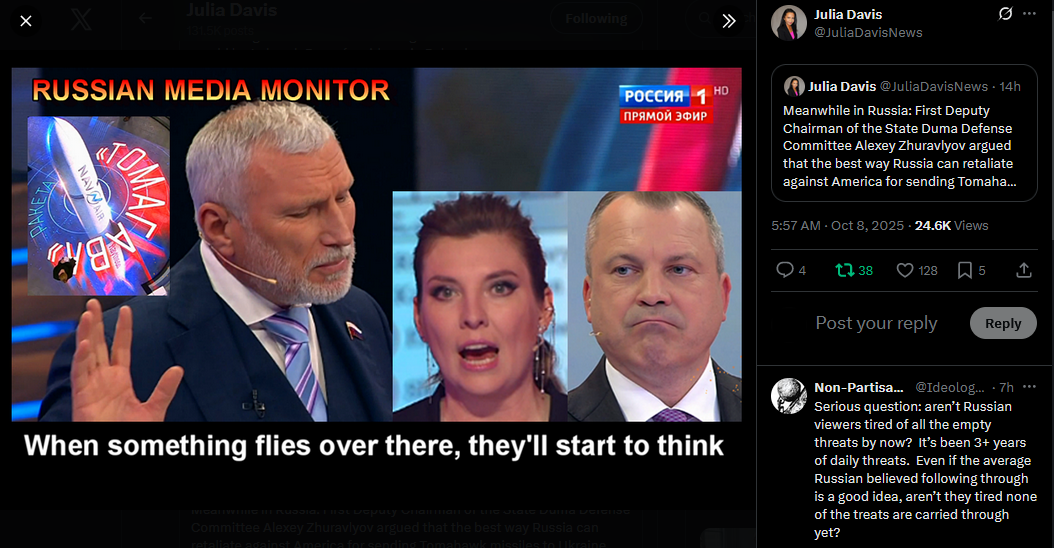The width and height of the screenshot is (1054, 548).
Task: Open the Non-Partisan commenter's avatar
Action: click(x=788, y=395)
